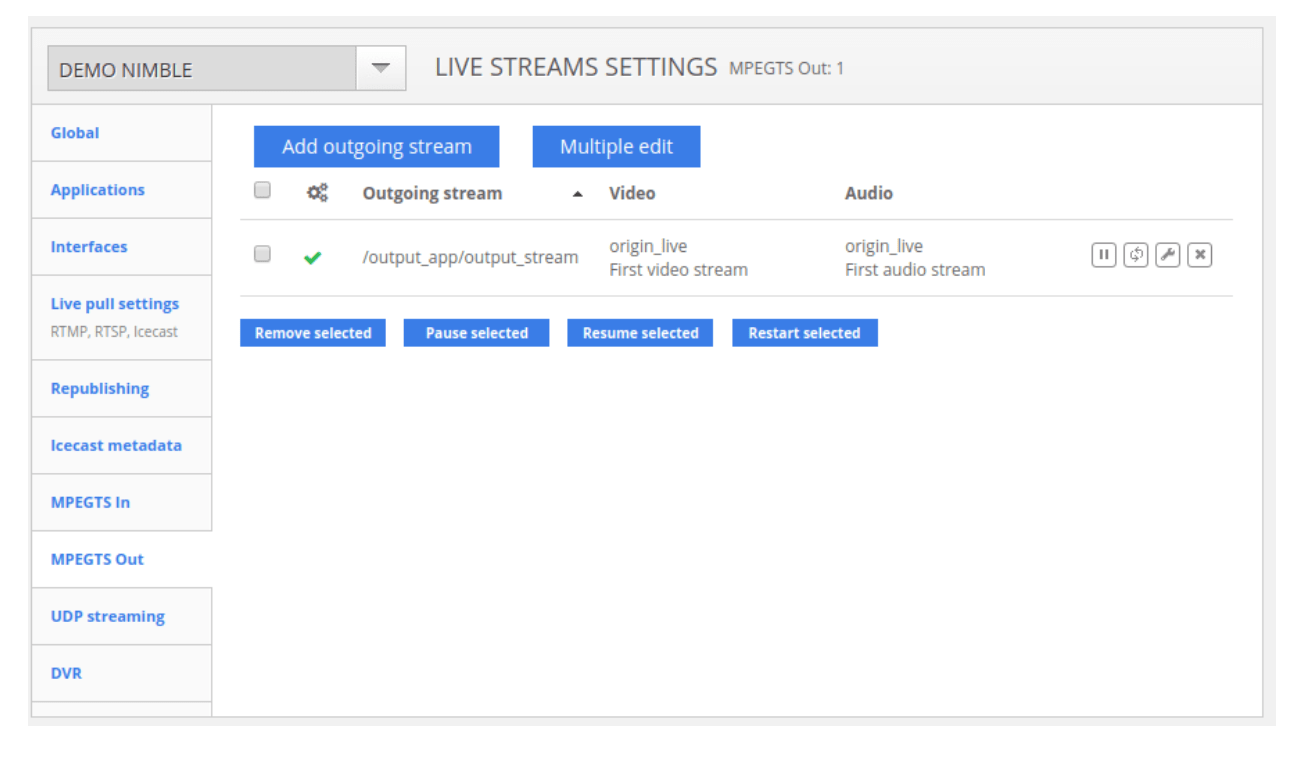
Task: Edit output_stream with the wrench icon
Action: point(1167,255)
